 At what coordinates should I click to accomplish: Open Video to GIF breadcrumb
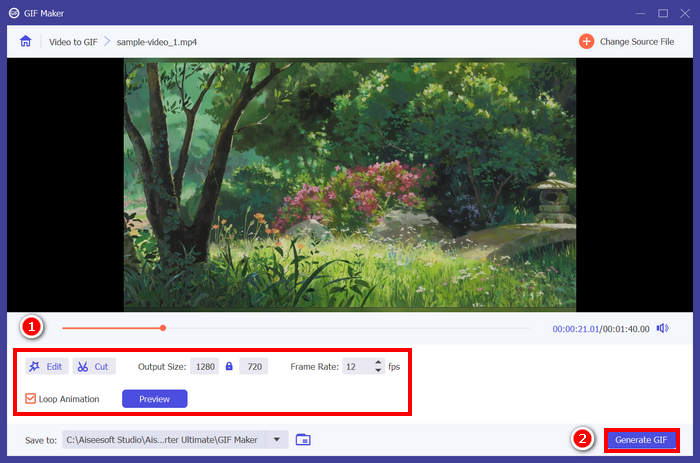click(73, 42)
